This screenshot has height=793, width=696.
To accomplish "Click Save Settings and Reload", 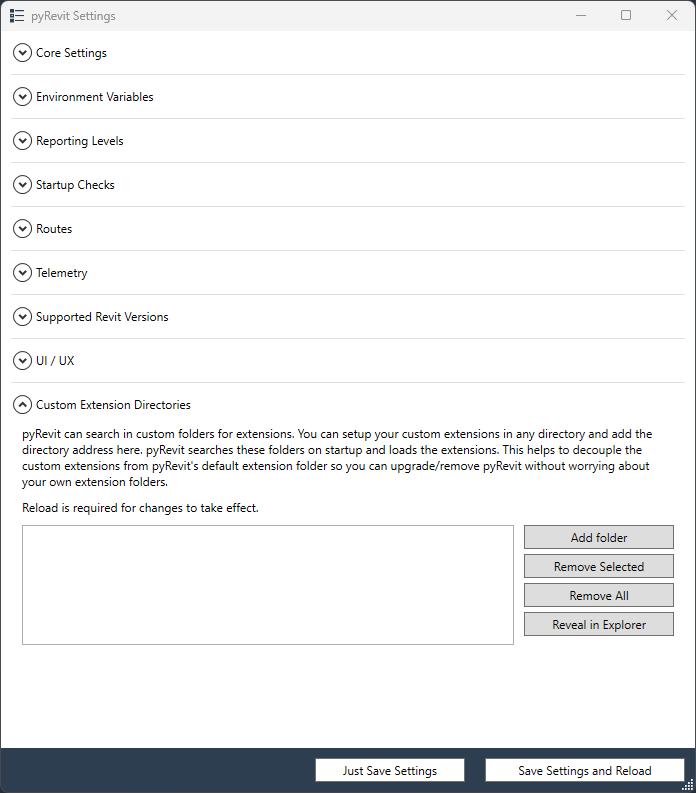I will pyautogui.click(x=585, y=770).
